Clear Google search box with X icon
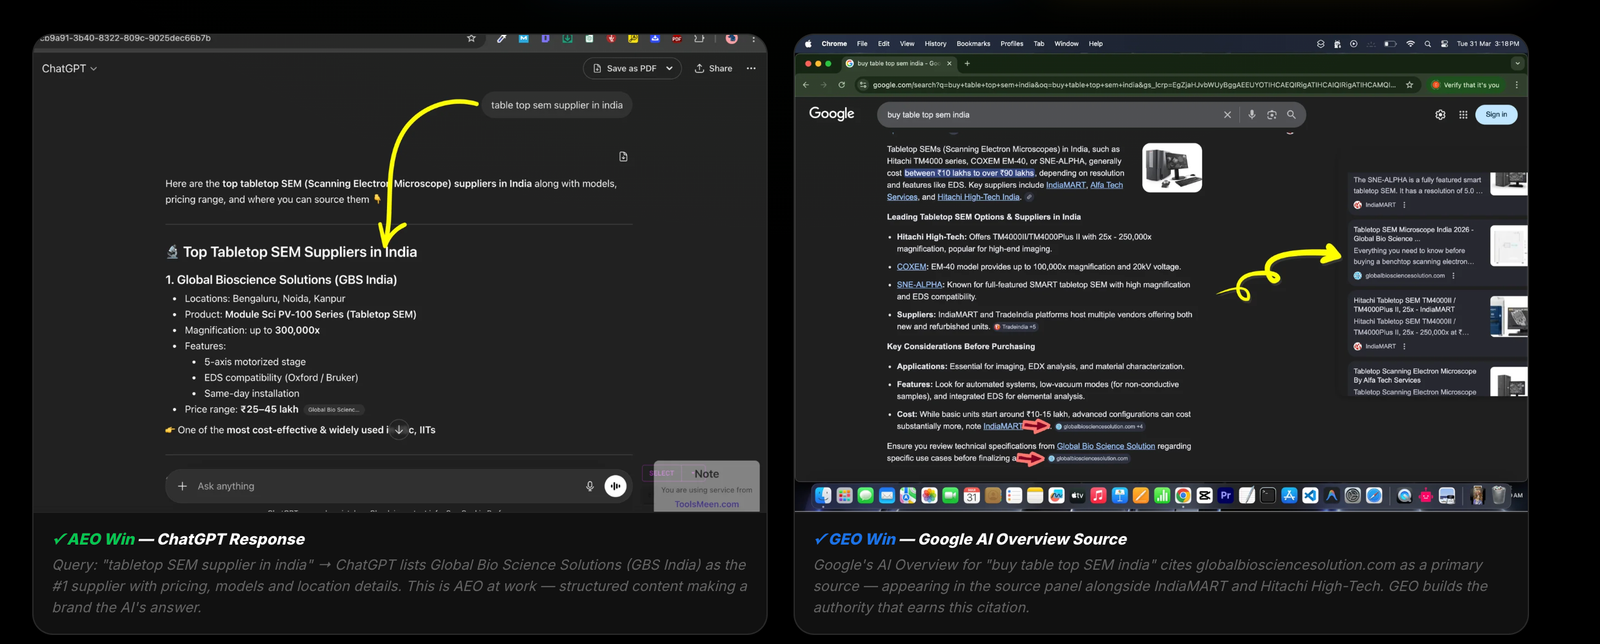Image resolution: width=1600 pixels, height=644 pixels. [x=1227, y=115]
